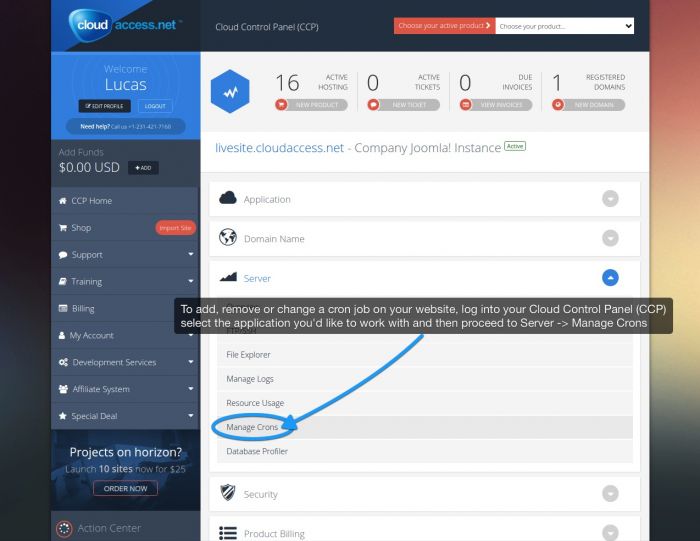The image size is (700, 541).
Task: Click the Action Center circular icon
Action: [64, 529]
